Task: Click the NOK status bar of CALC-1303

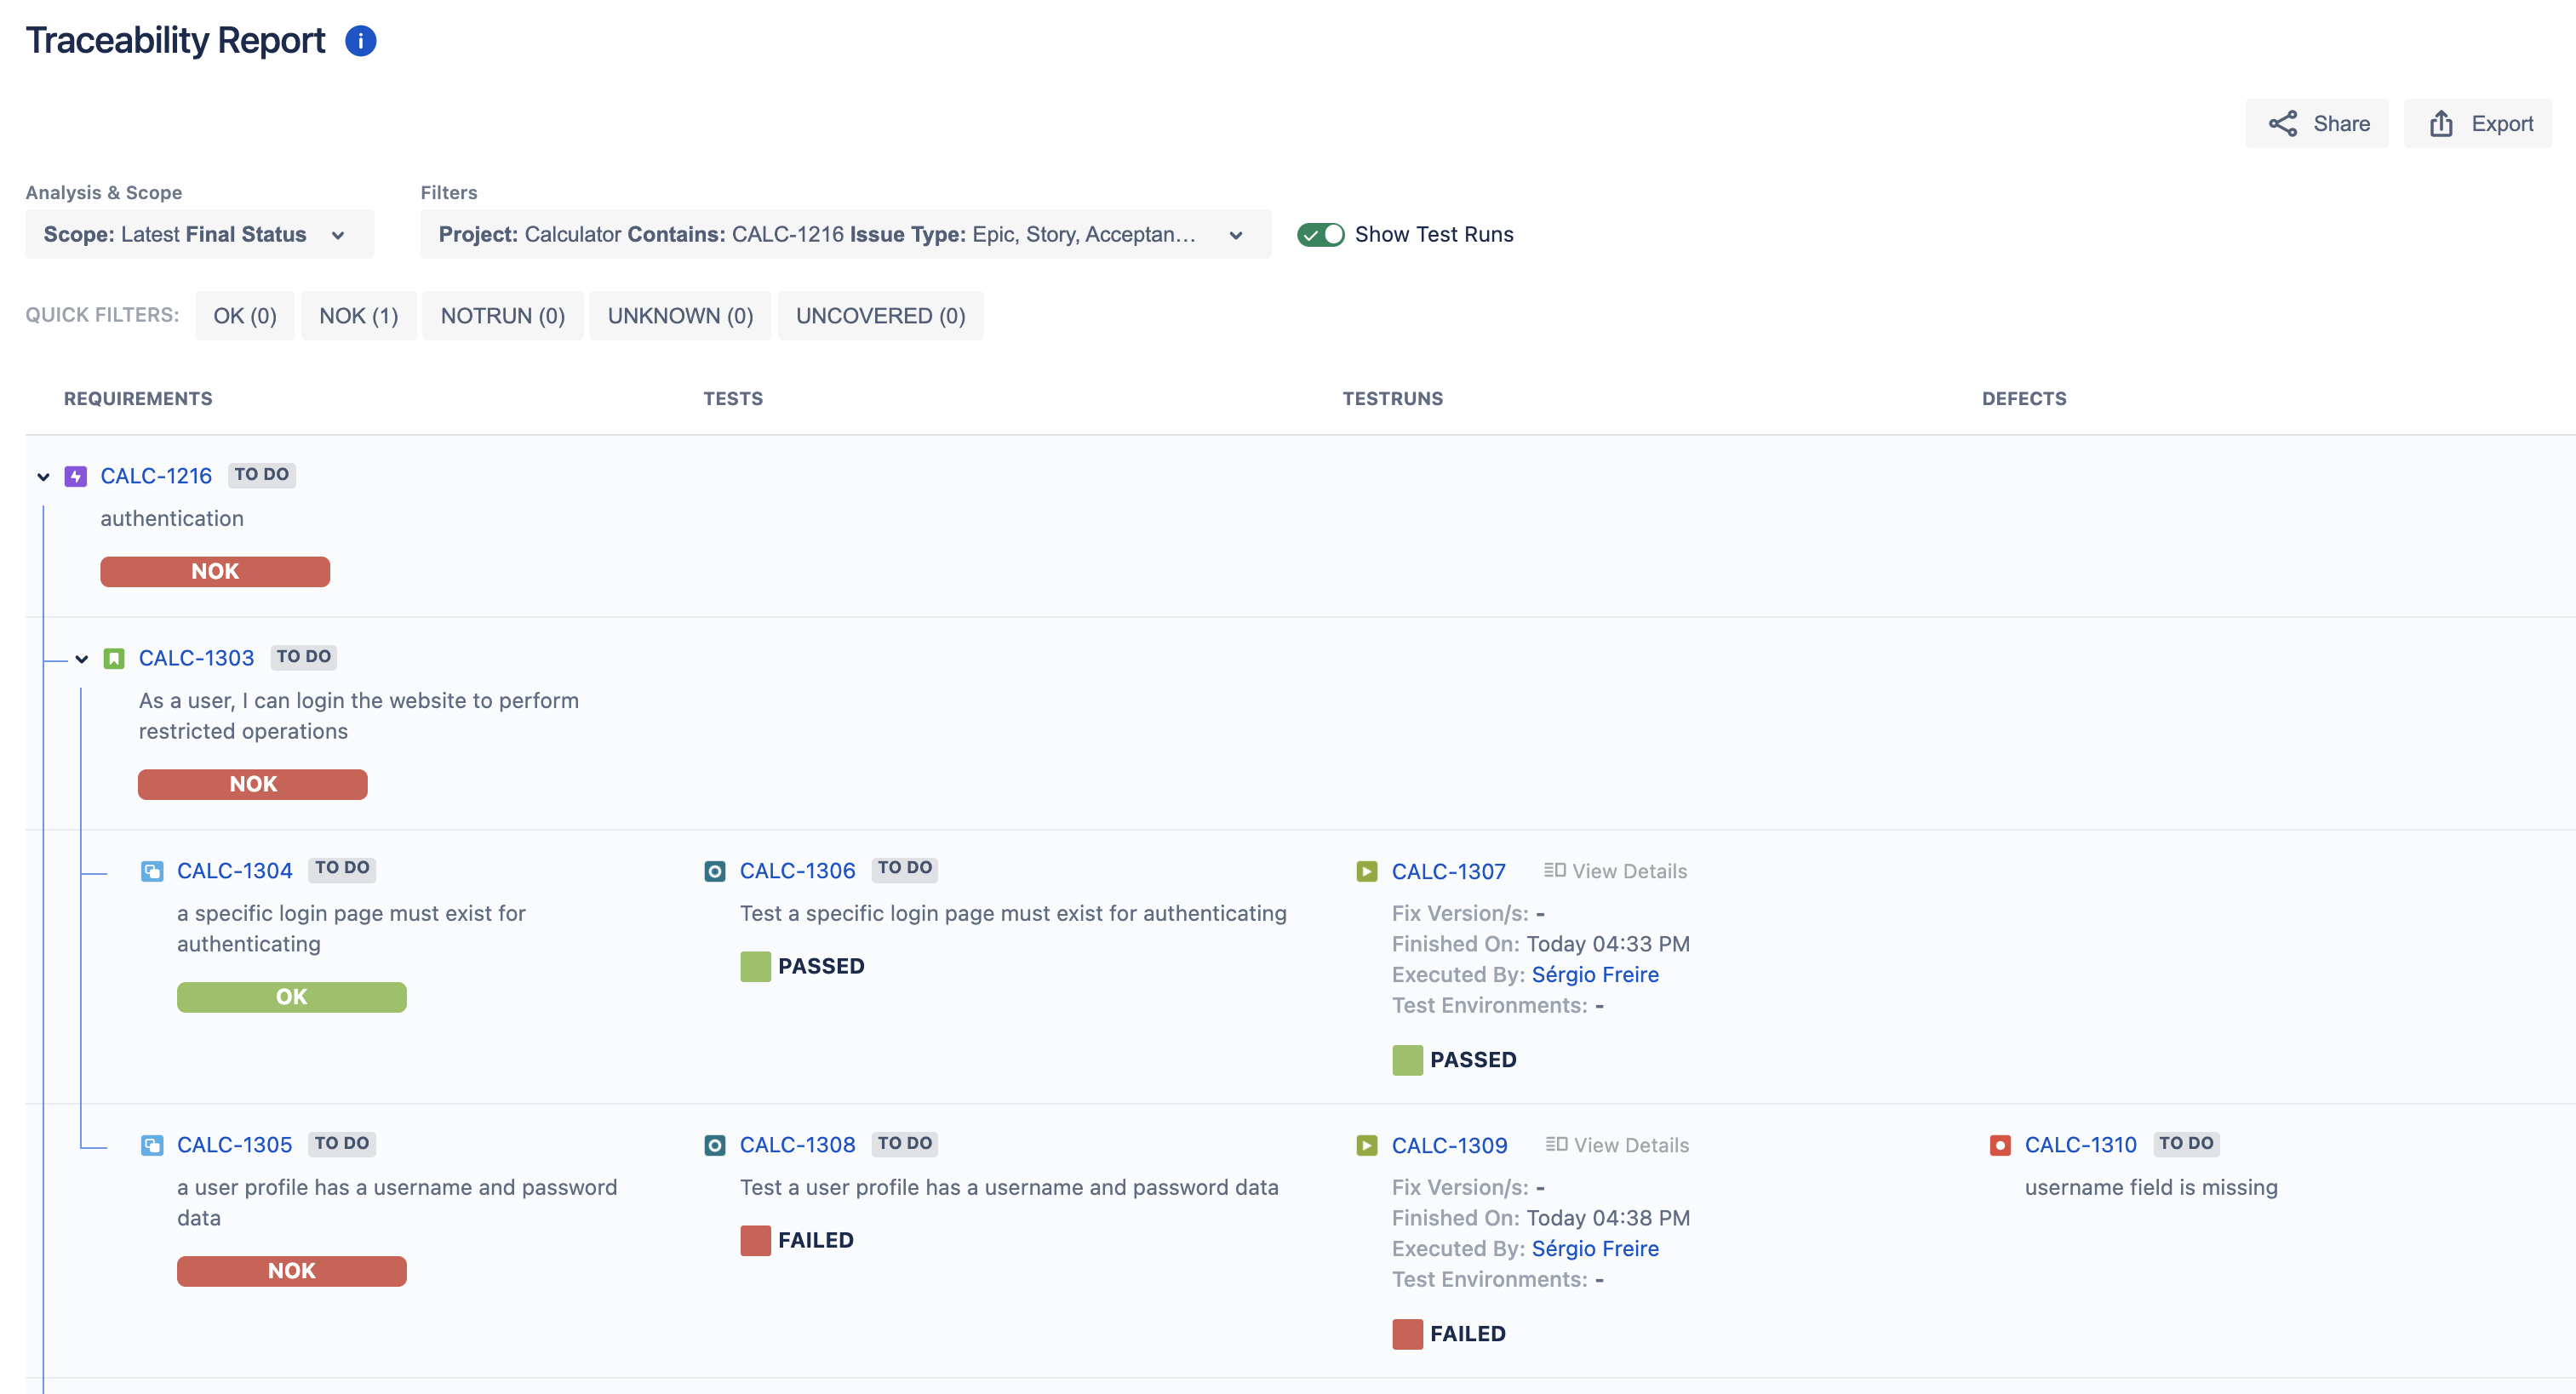Action: [253, 785]
